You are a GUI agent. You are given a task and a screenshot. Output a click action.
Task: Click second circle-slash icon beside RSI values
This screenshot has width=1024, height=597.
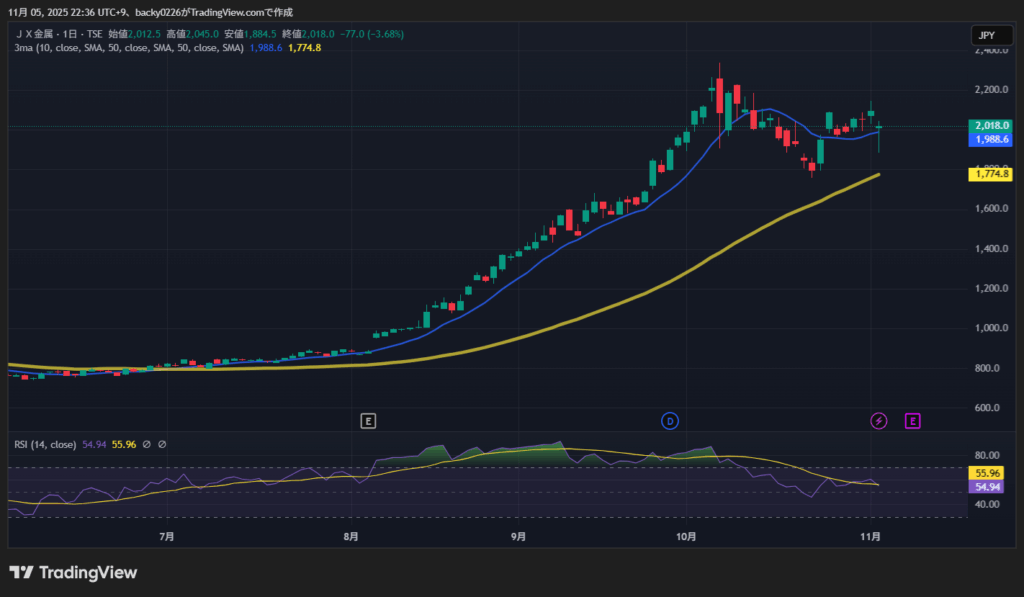point(162,444)
